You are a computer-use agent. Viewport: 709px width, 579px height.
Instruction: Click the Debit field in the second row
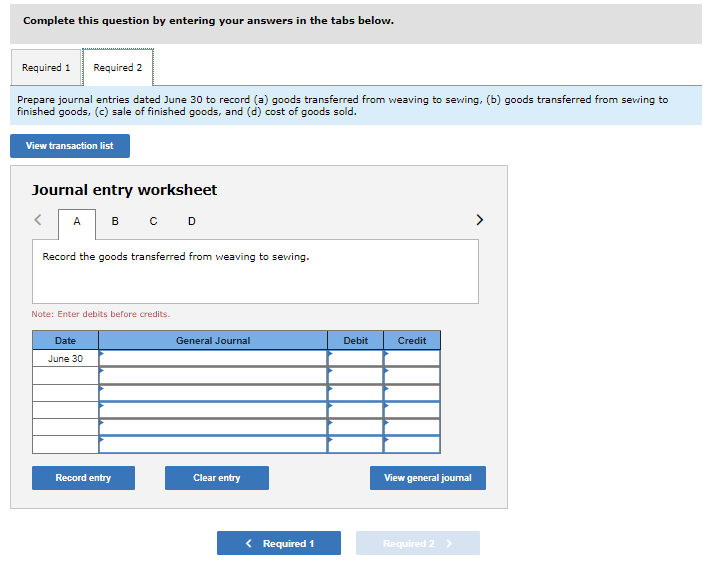click(355, 375)
